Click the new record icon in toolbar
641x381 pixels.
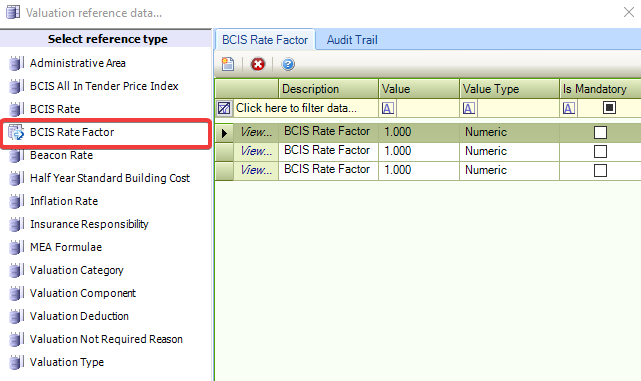pos(228,64)
